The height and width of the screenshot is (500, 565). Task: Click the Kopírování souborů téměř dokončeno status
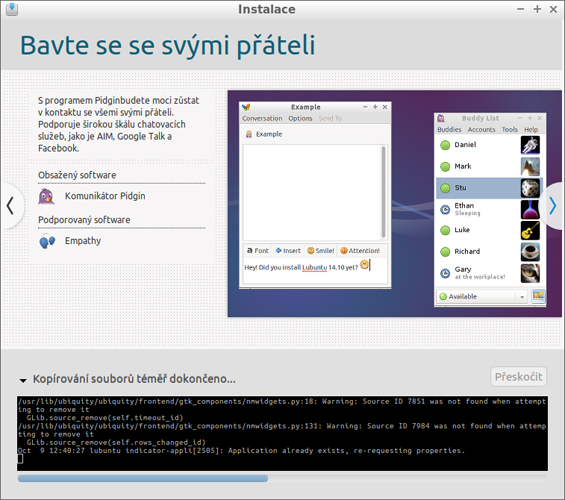[134, 379]
